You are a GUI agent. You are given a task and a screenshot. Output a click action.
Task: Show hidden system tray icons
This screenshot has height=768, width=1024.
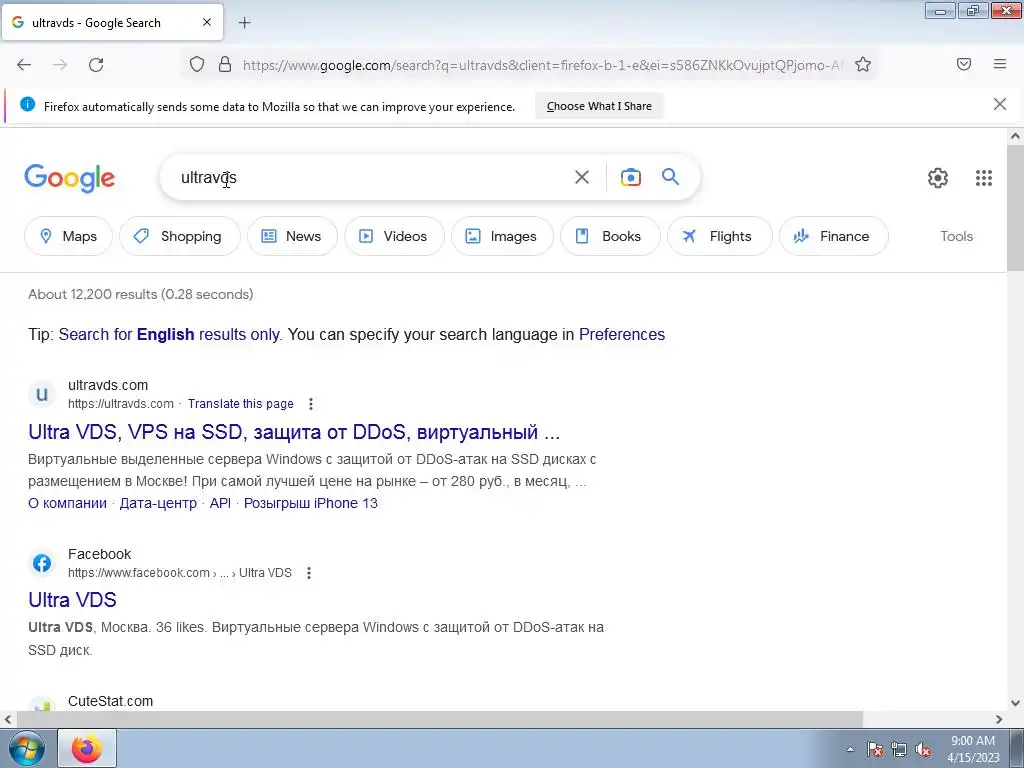click(850, 749)
